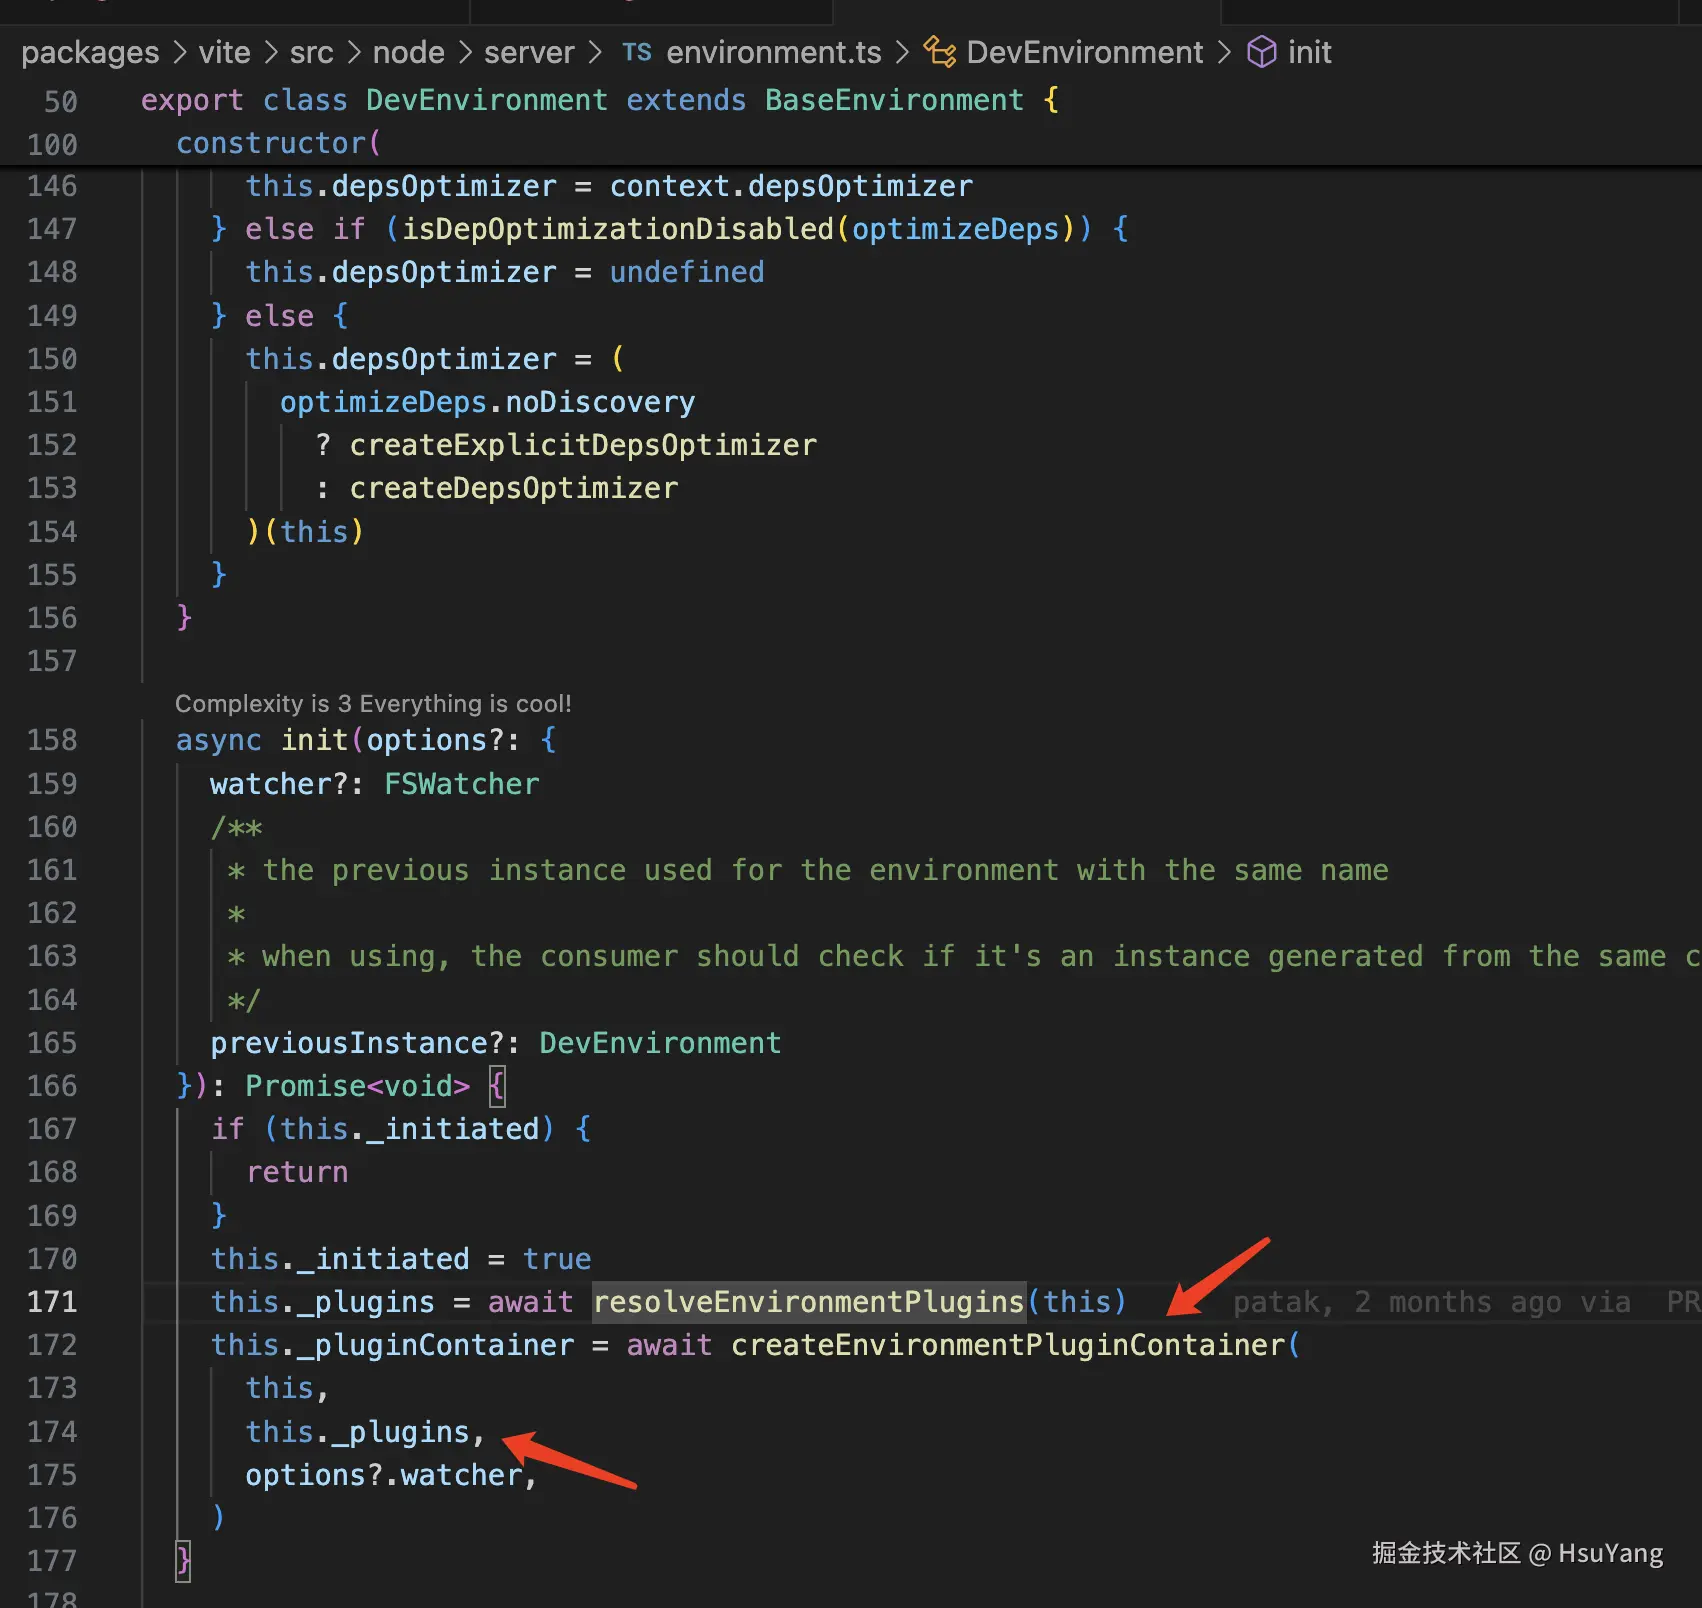Click createDepsOptimizer on line 153
This screenshot has height=1608, width=1702.
pos(514,488)
